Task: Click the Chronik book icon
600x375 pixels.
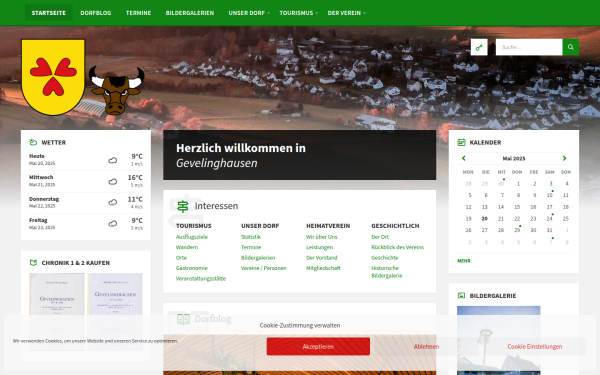Action: 33,262
